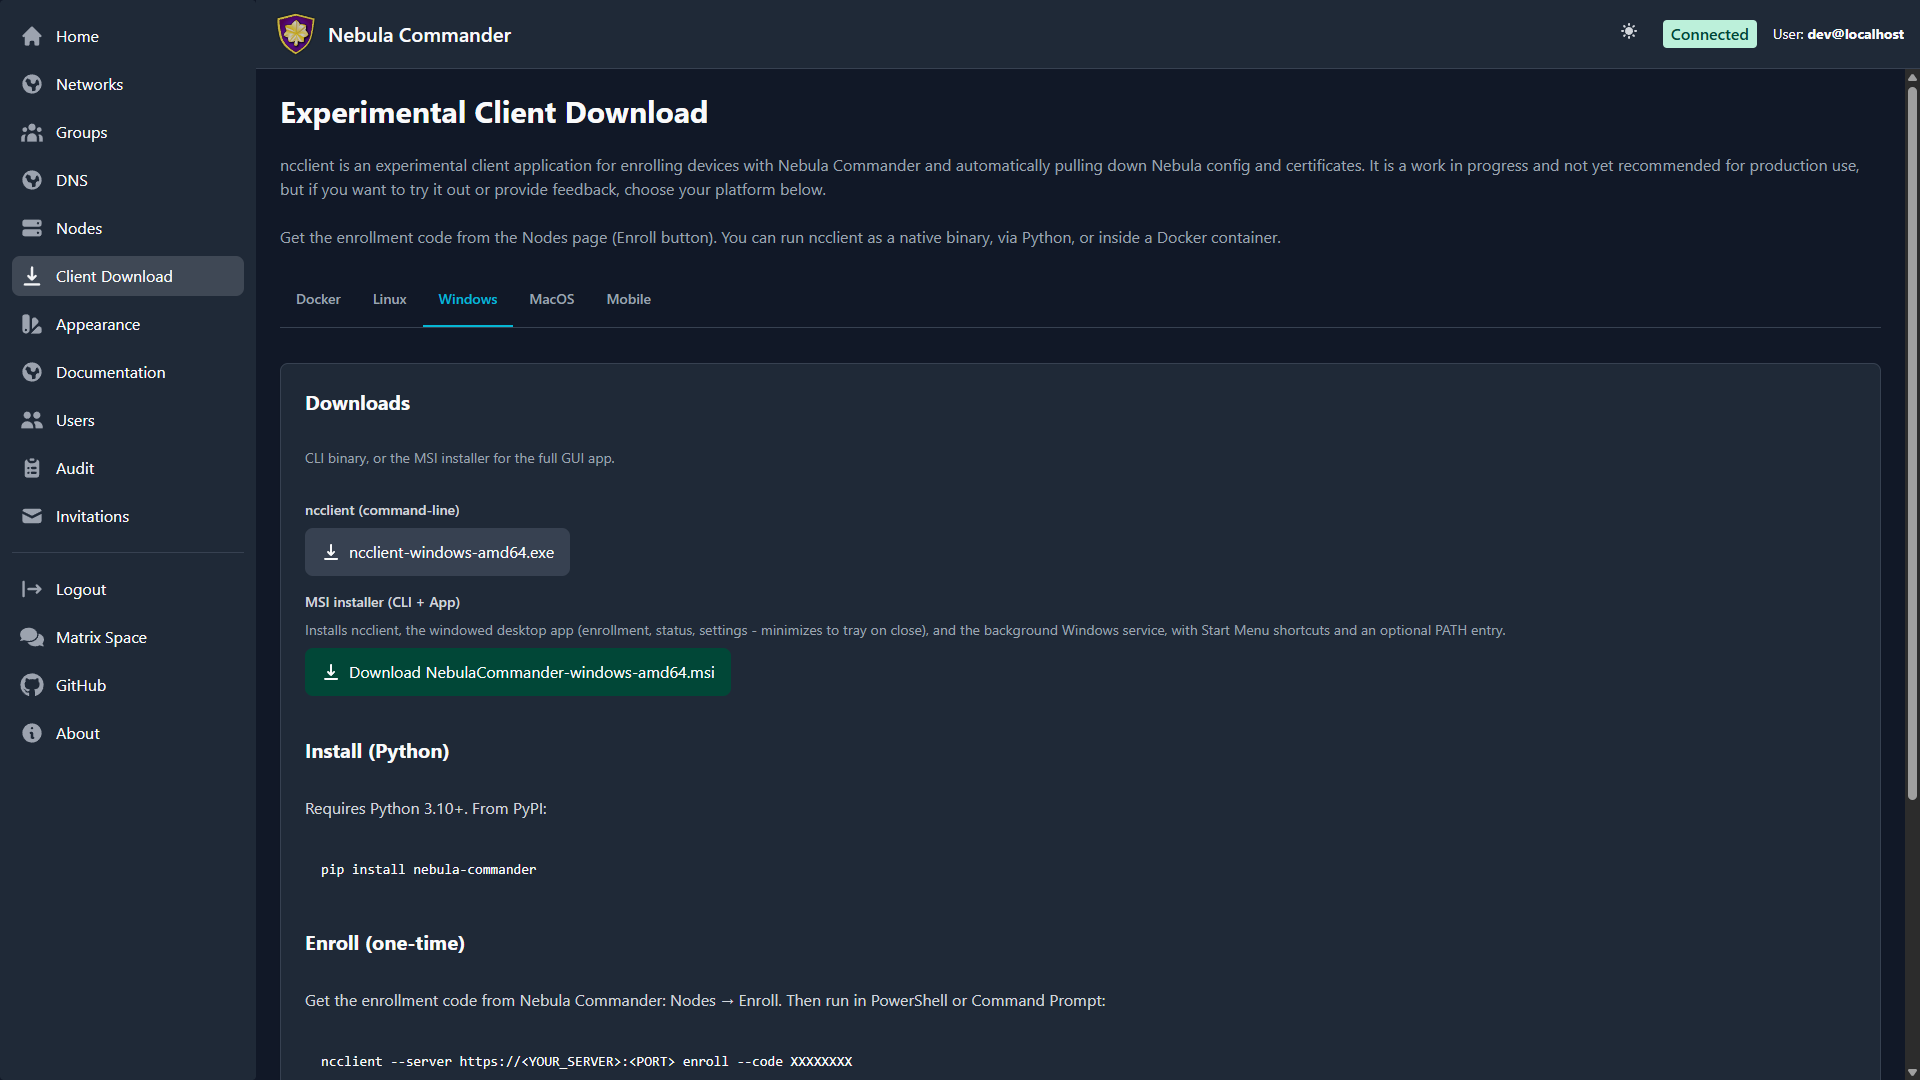Click the Nodes server icon
Screen dimensions: 1920x1080
tap(32, 228)
